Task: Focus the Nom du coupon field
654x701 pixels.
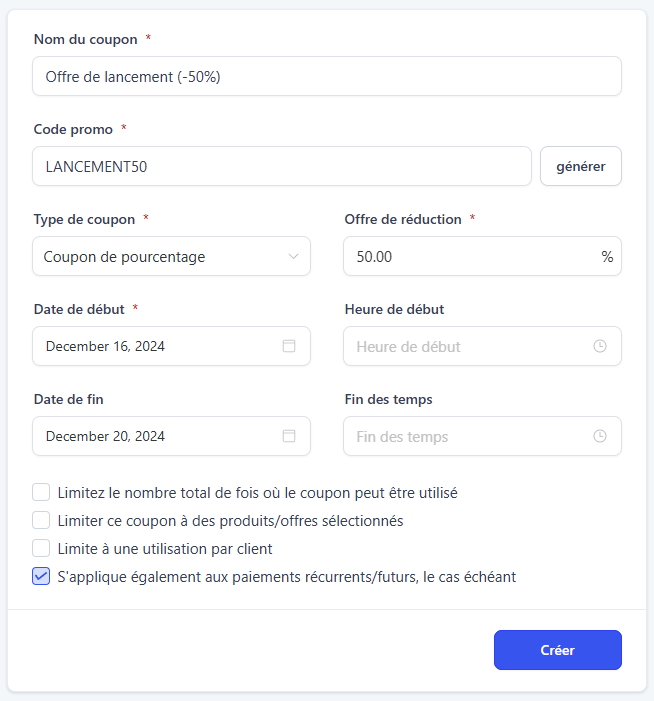Action: [x=327, y=76]
